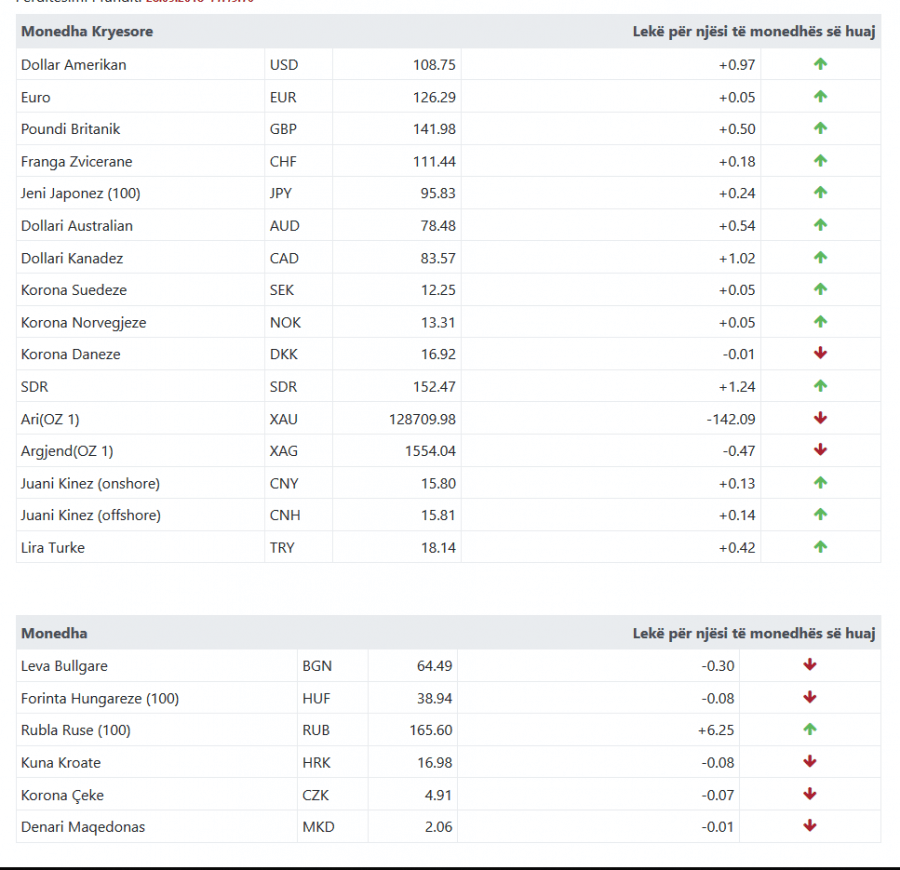Click the red down arrow in the Ari XAU row
The width and height of the screenshot is (900, 870).
click(x=820, y=418)
